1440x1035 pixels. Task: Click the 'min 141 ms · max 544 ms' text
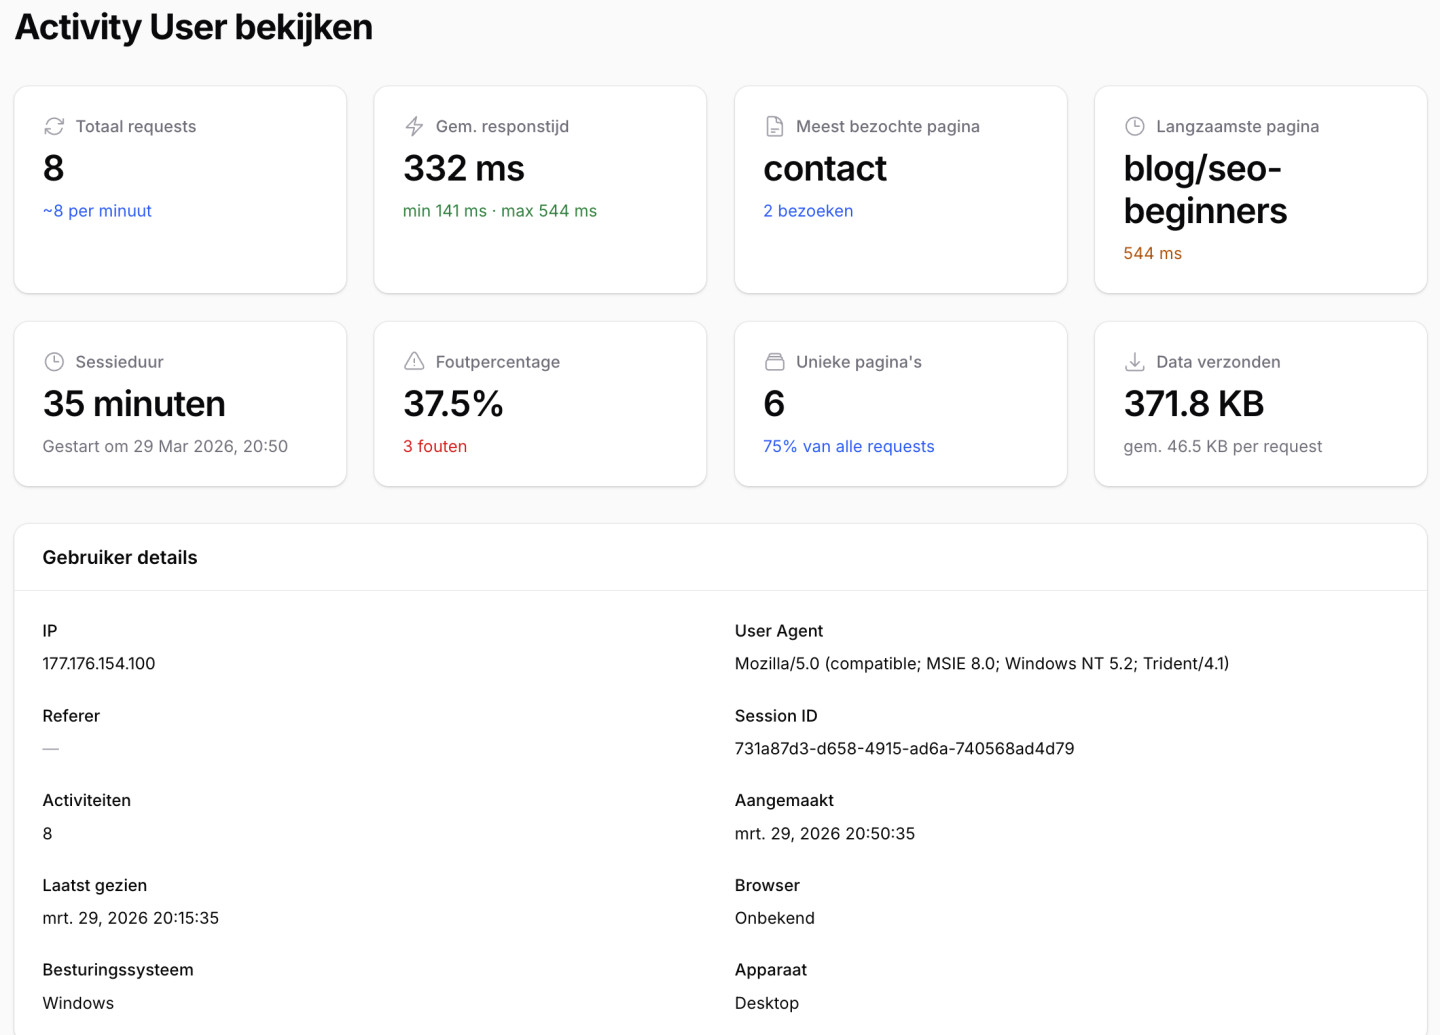coord(500,211)
